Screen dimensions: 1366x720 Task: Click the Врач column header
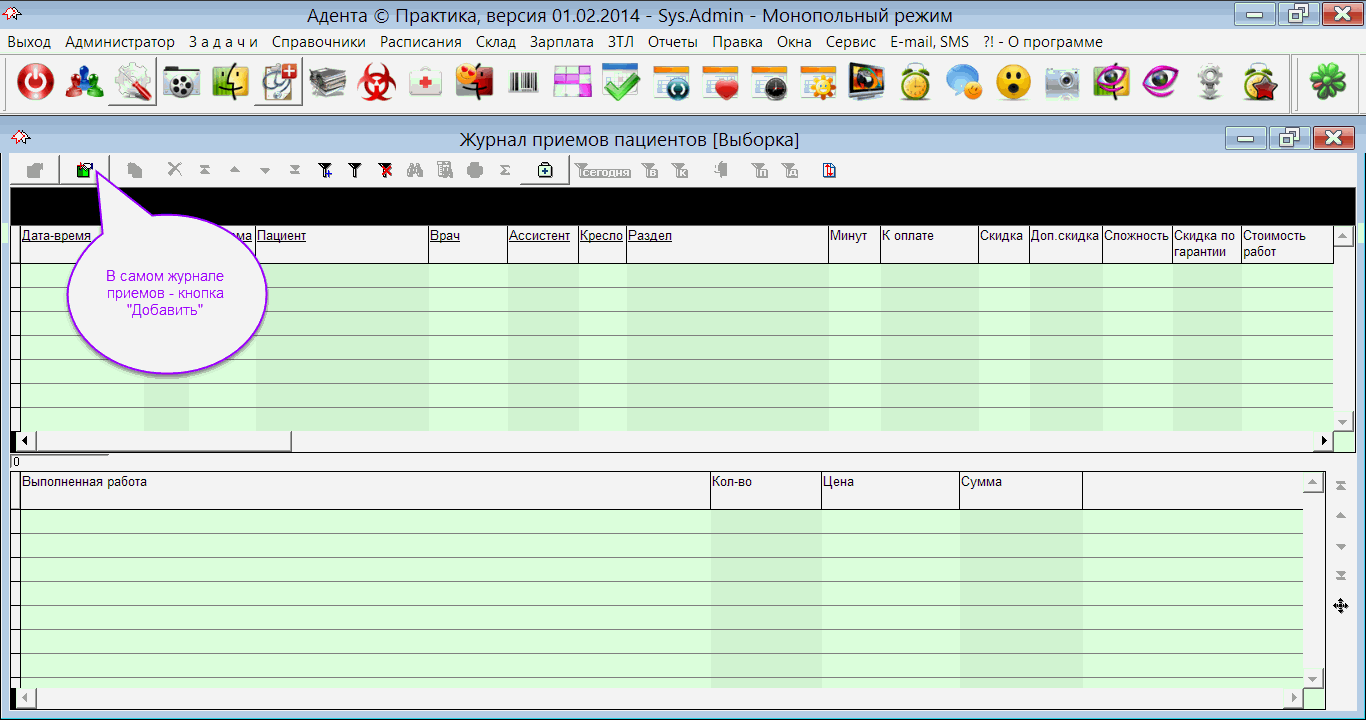point(444,236)
